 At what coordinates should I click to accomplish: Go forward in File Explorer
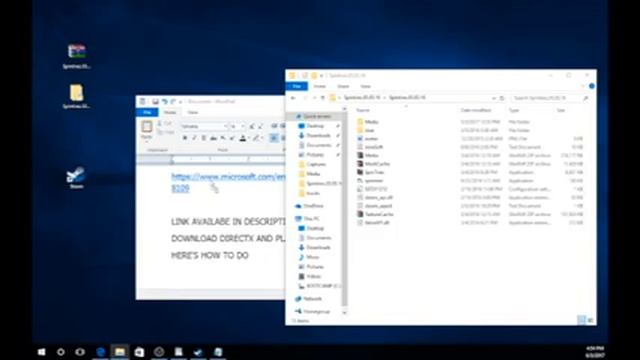point(305,98)
